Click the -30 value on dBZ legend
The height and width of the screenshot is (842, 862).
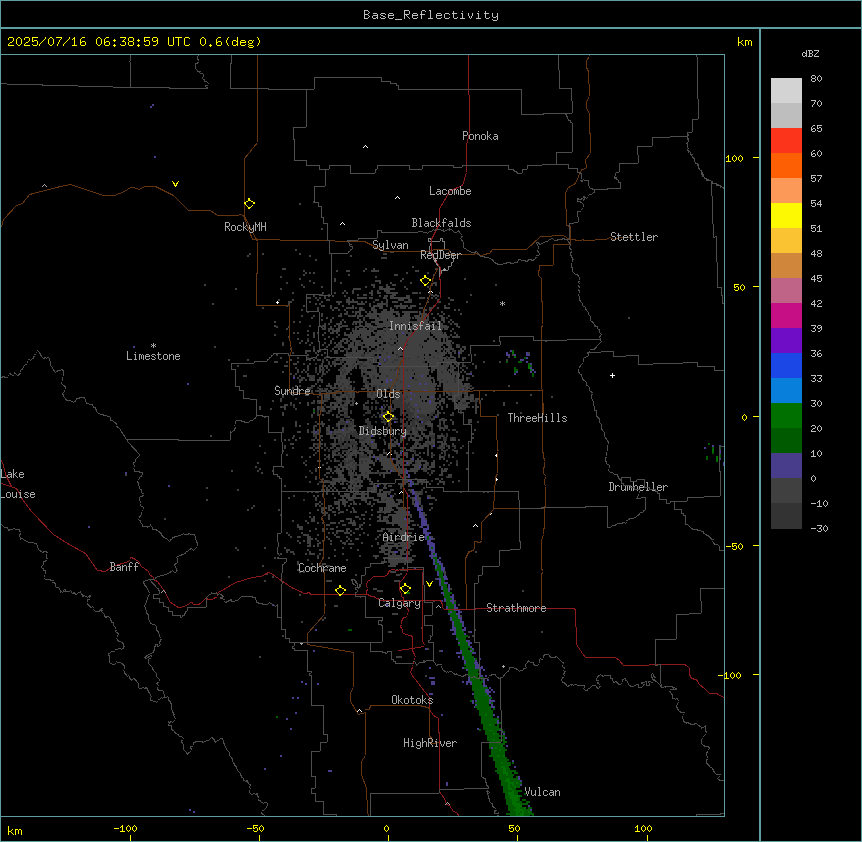click(819, 528)
